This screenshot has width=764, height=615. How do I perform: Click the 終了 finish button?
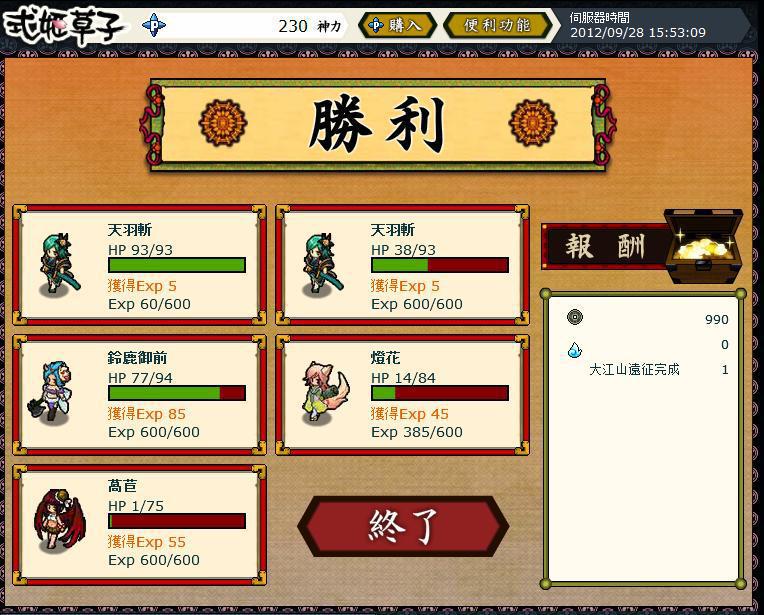(x=403, y=526)
